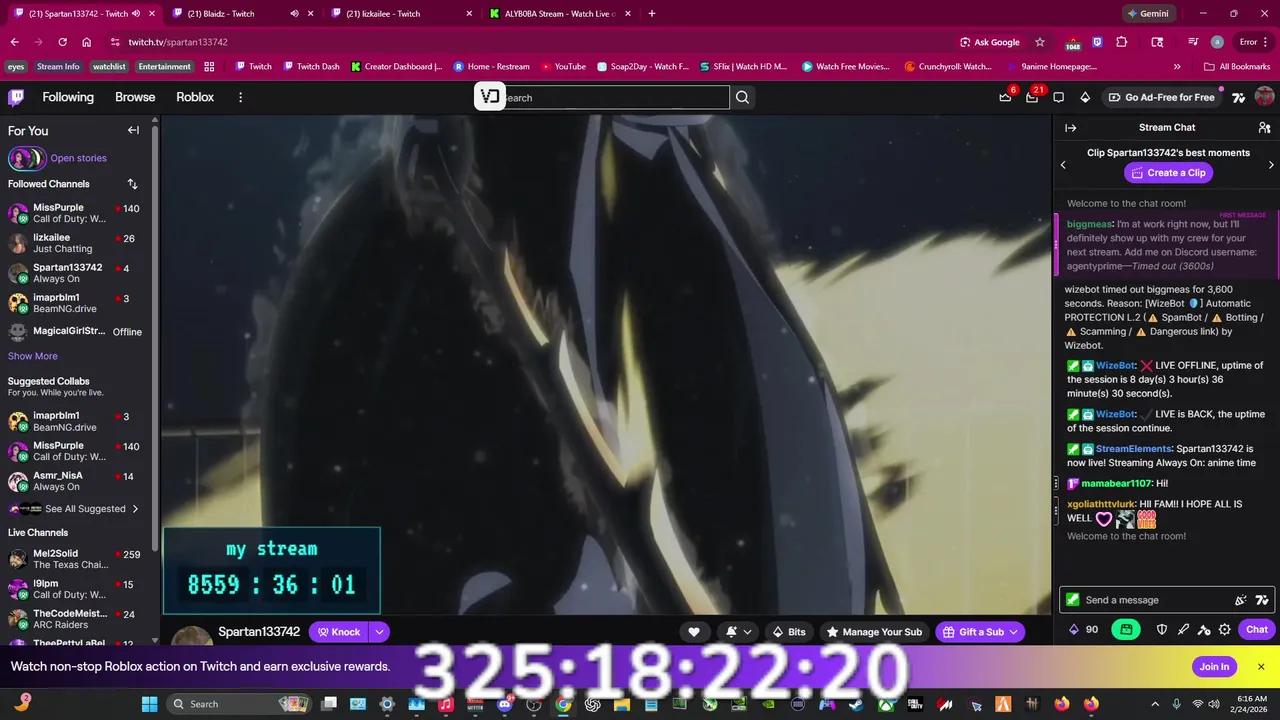The width and height of the screenshot is (1280, 720).
Task: Sort the Followed Channels list
Action: 132,184
